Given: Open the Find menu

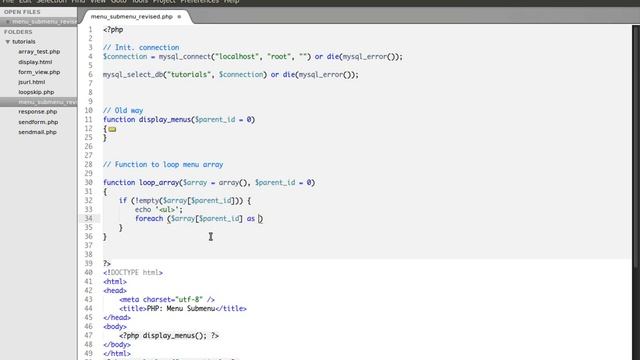Looking at the screenshot, I should click(78, 2).
